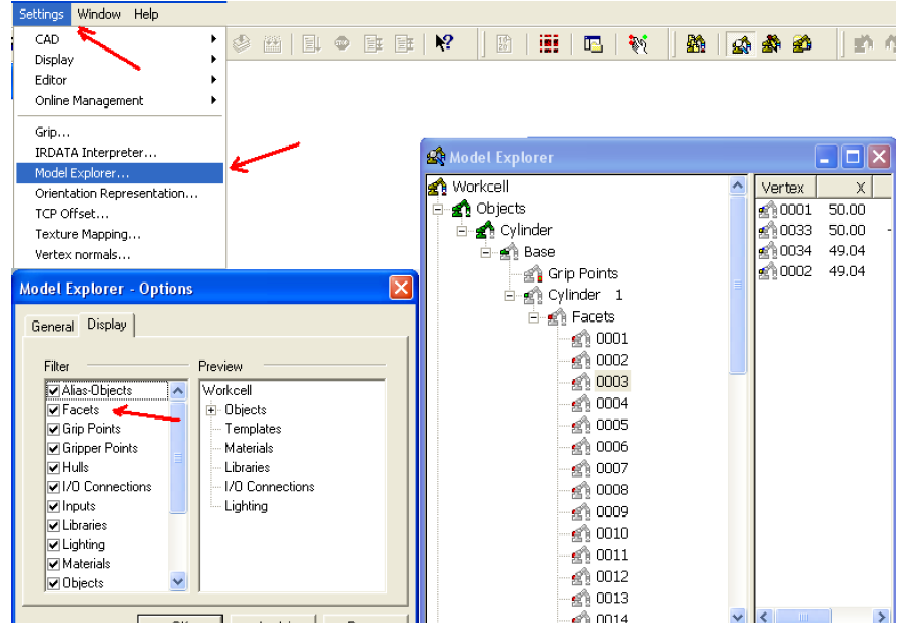This screenshot has height=623, width=909.
Task: Open the Help menu
Action: pyautogui.click(x=146, y=14)
